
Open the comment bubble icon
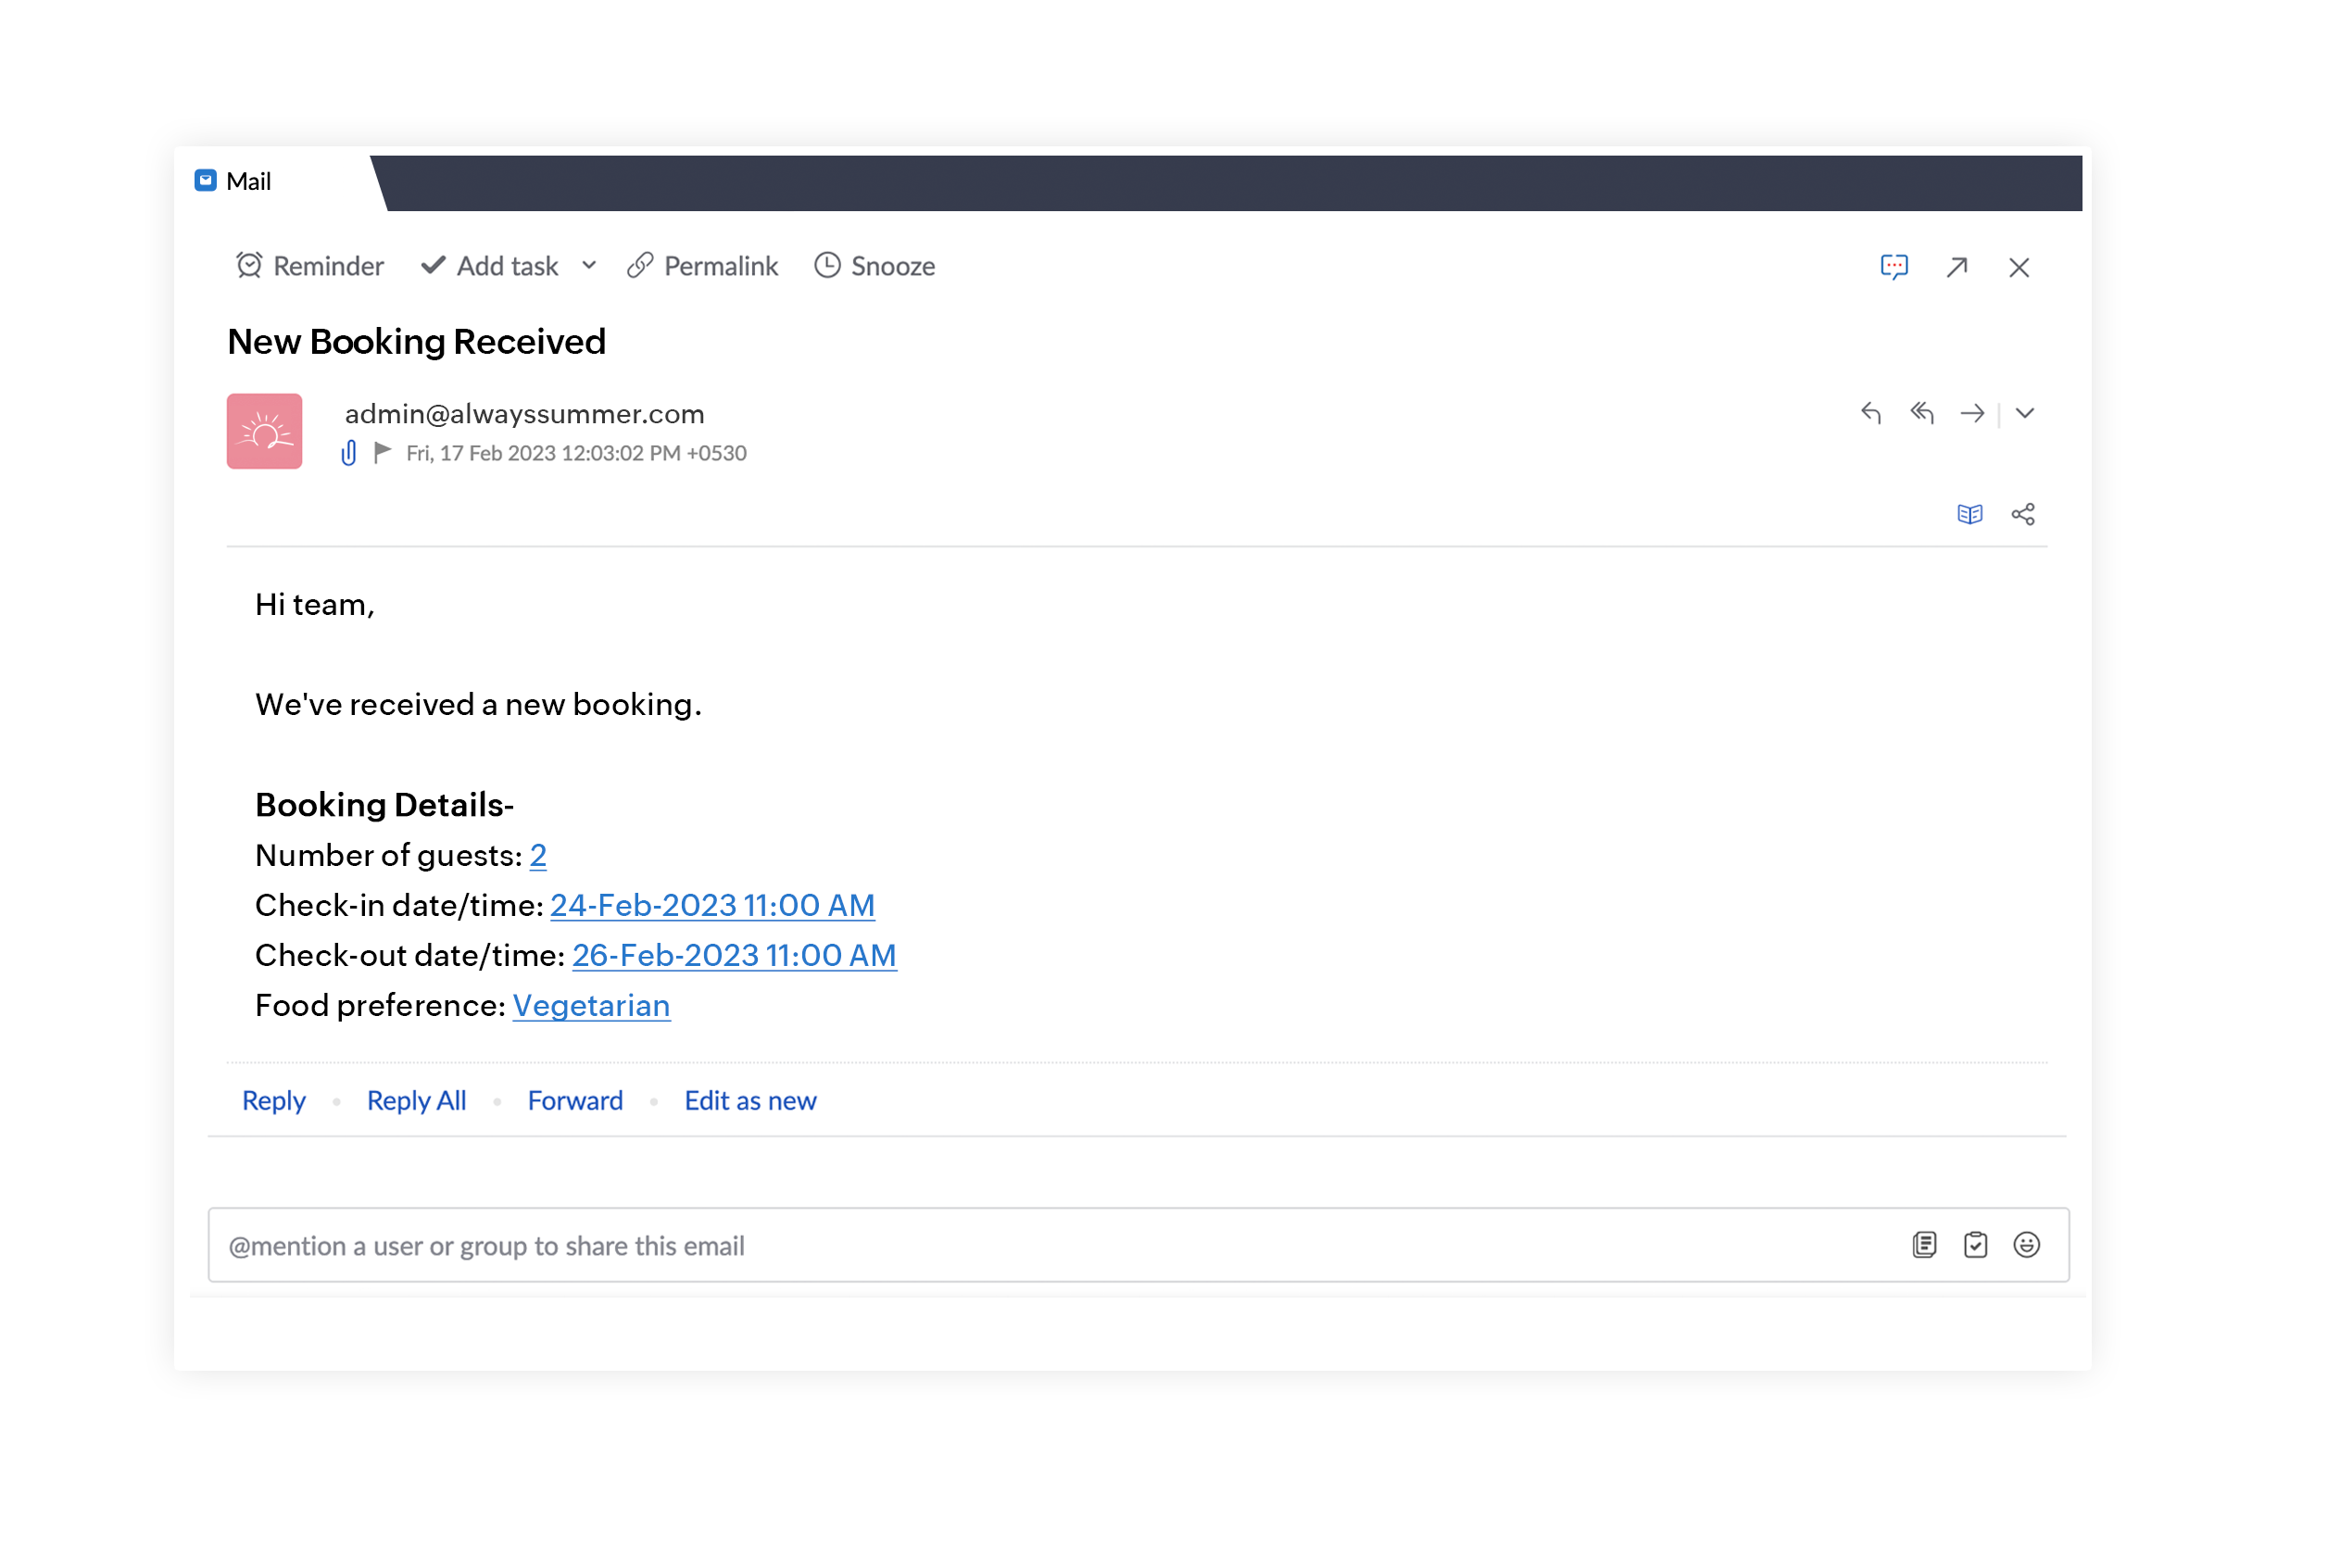coord(1894,267)
